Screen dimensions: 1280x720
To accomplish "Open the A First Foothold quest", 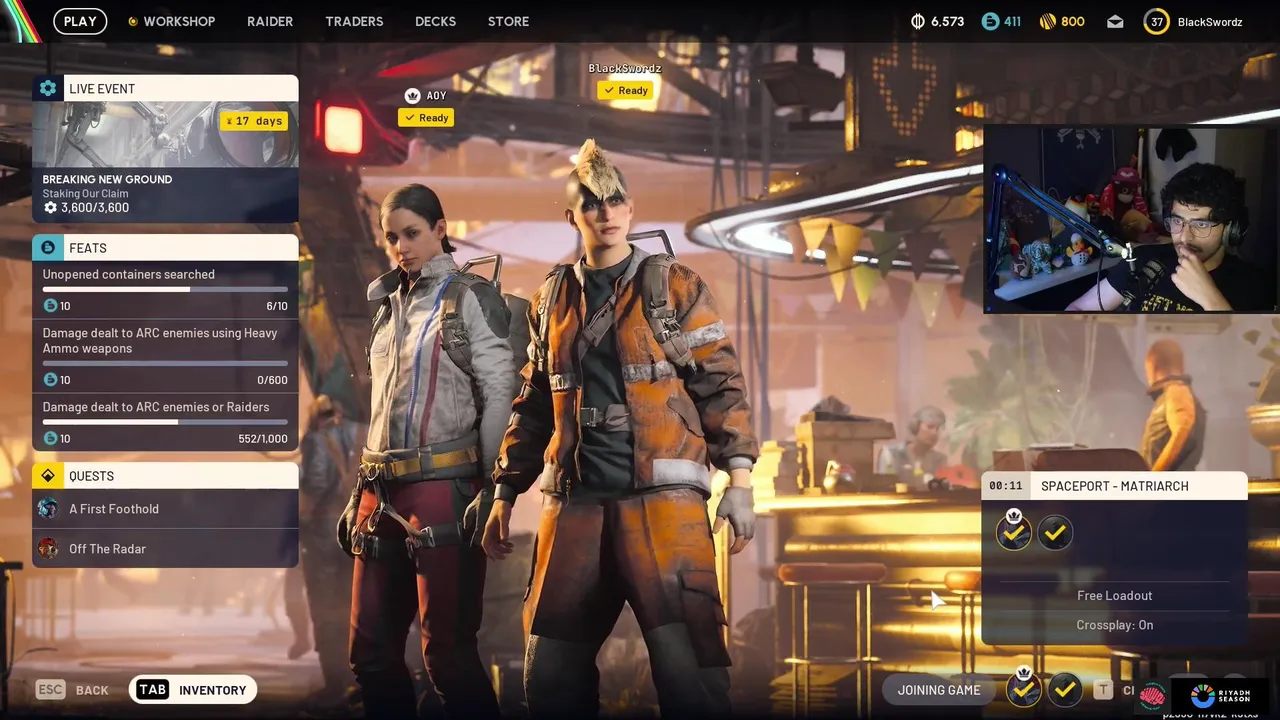I will (165, 509).
